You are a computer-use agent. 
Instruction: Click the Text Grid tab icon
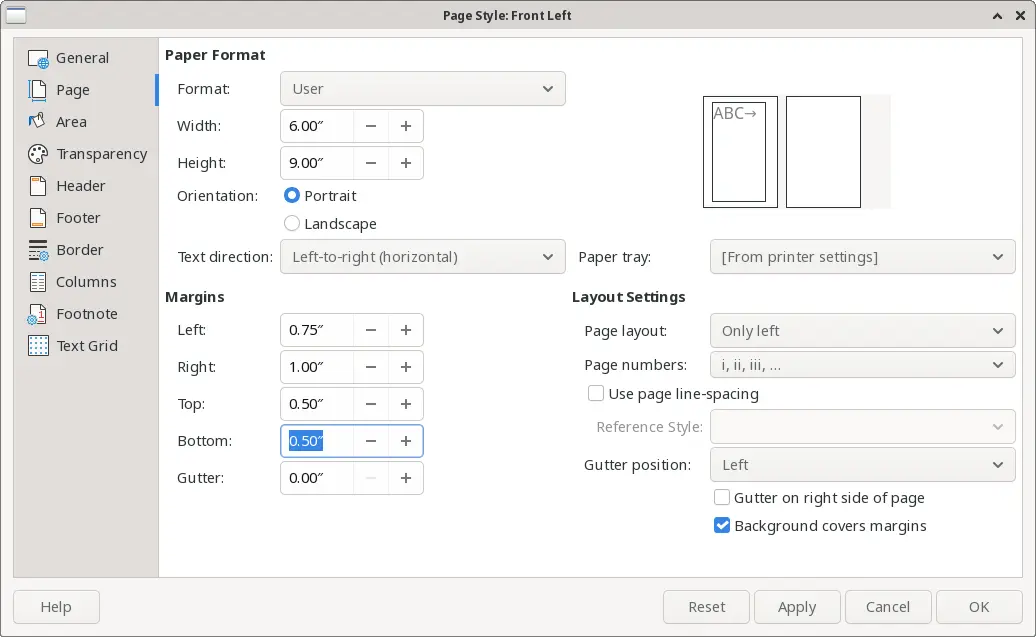coord(38,346)
